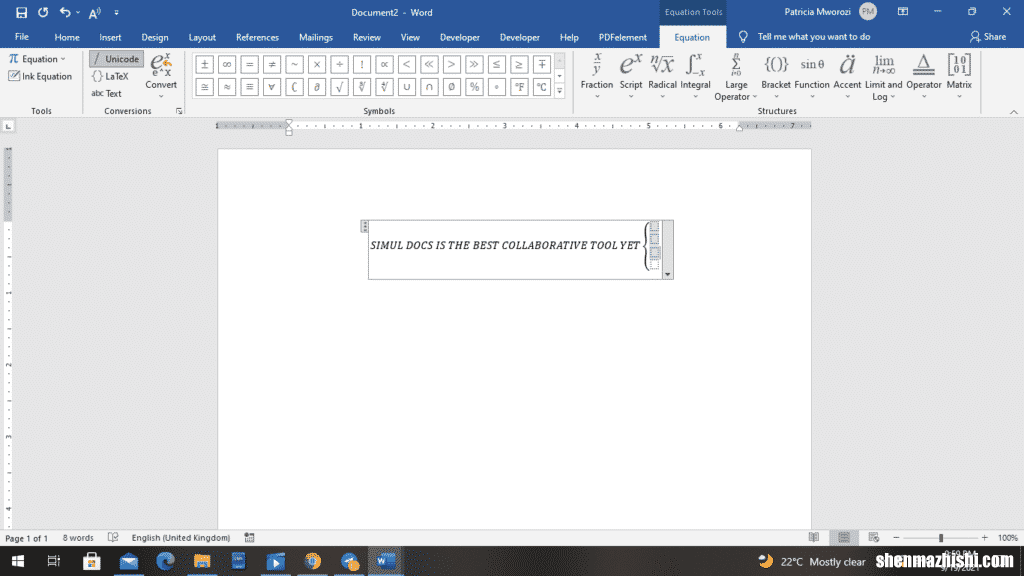Insert the minus-plus symbol
Viewport: 1024px width, 576px height.
[541, 64]
